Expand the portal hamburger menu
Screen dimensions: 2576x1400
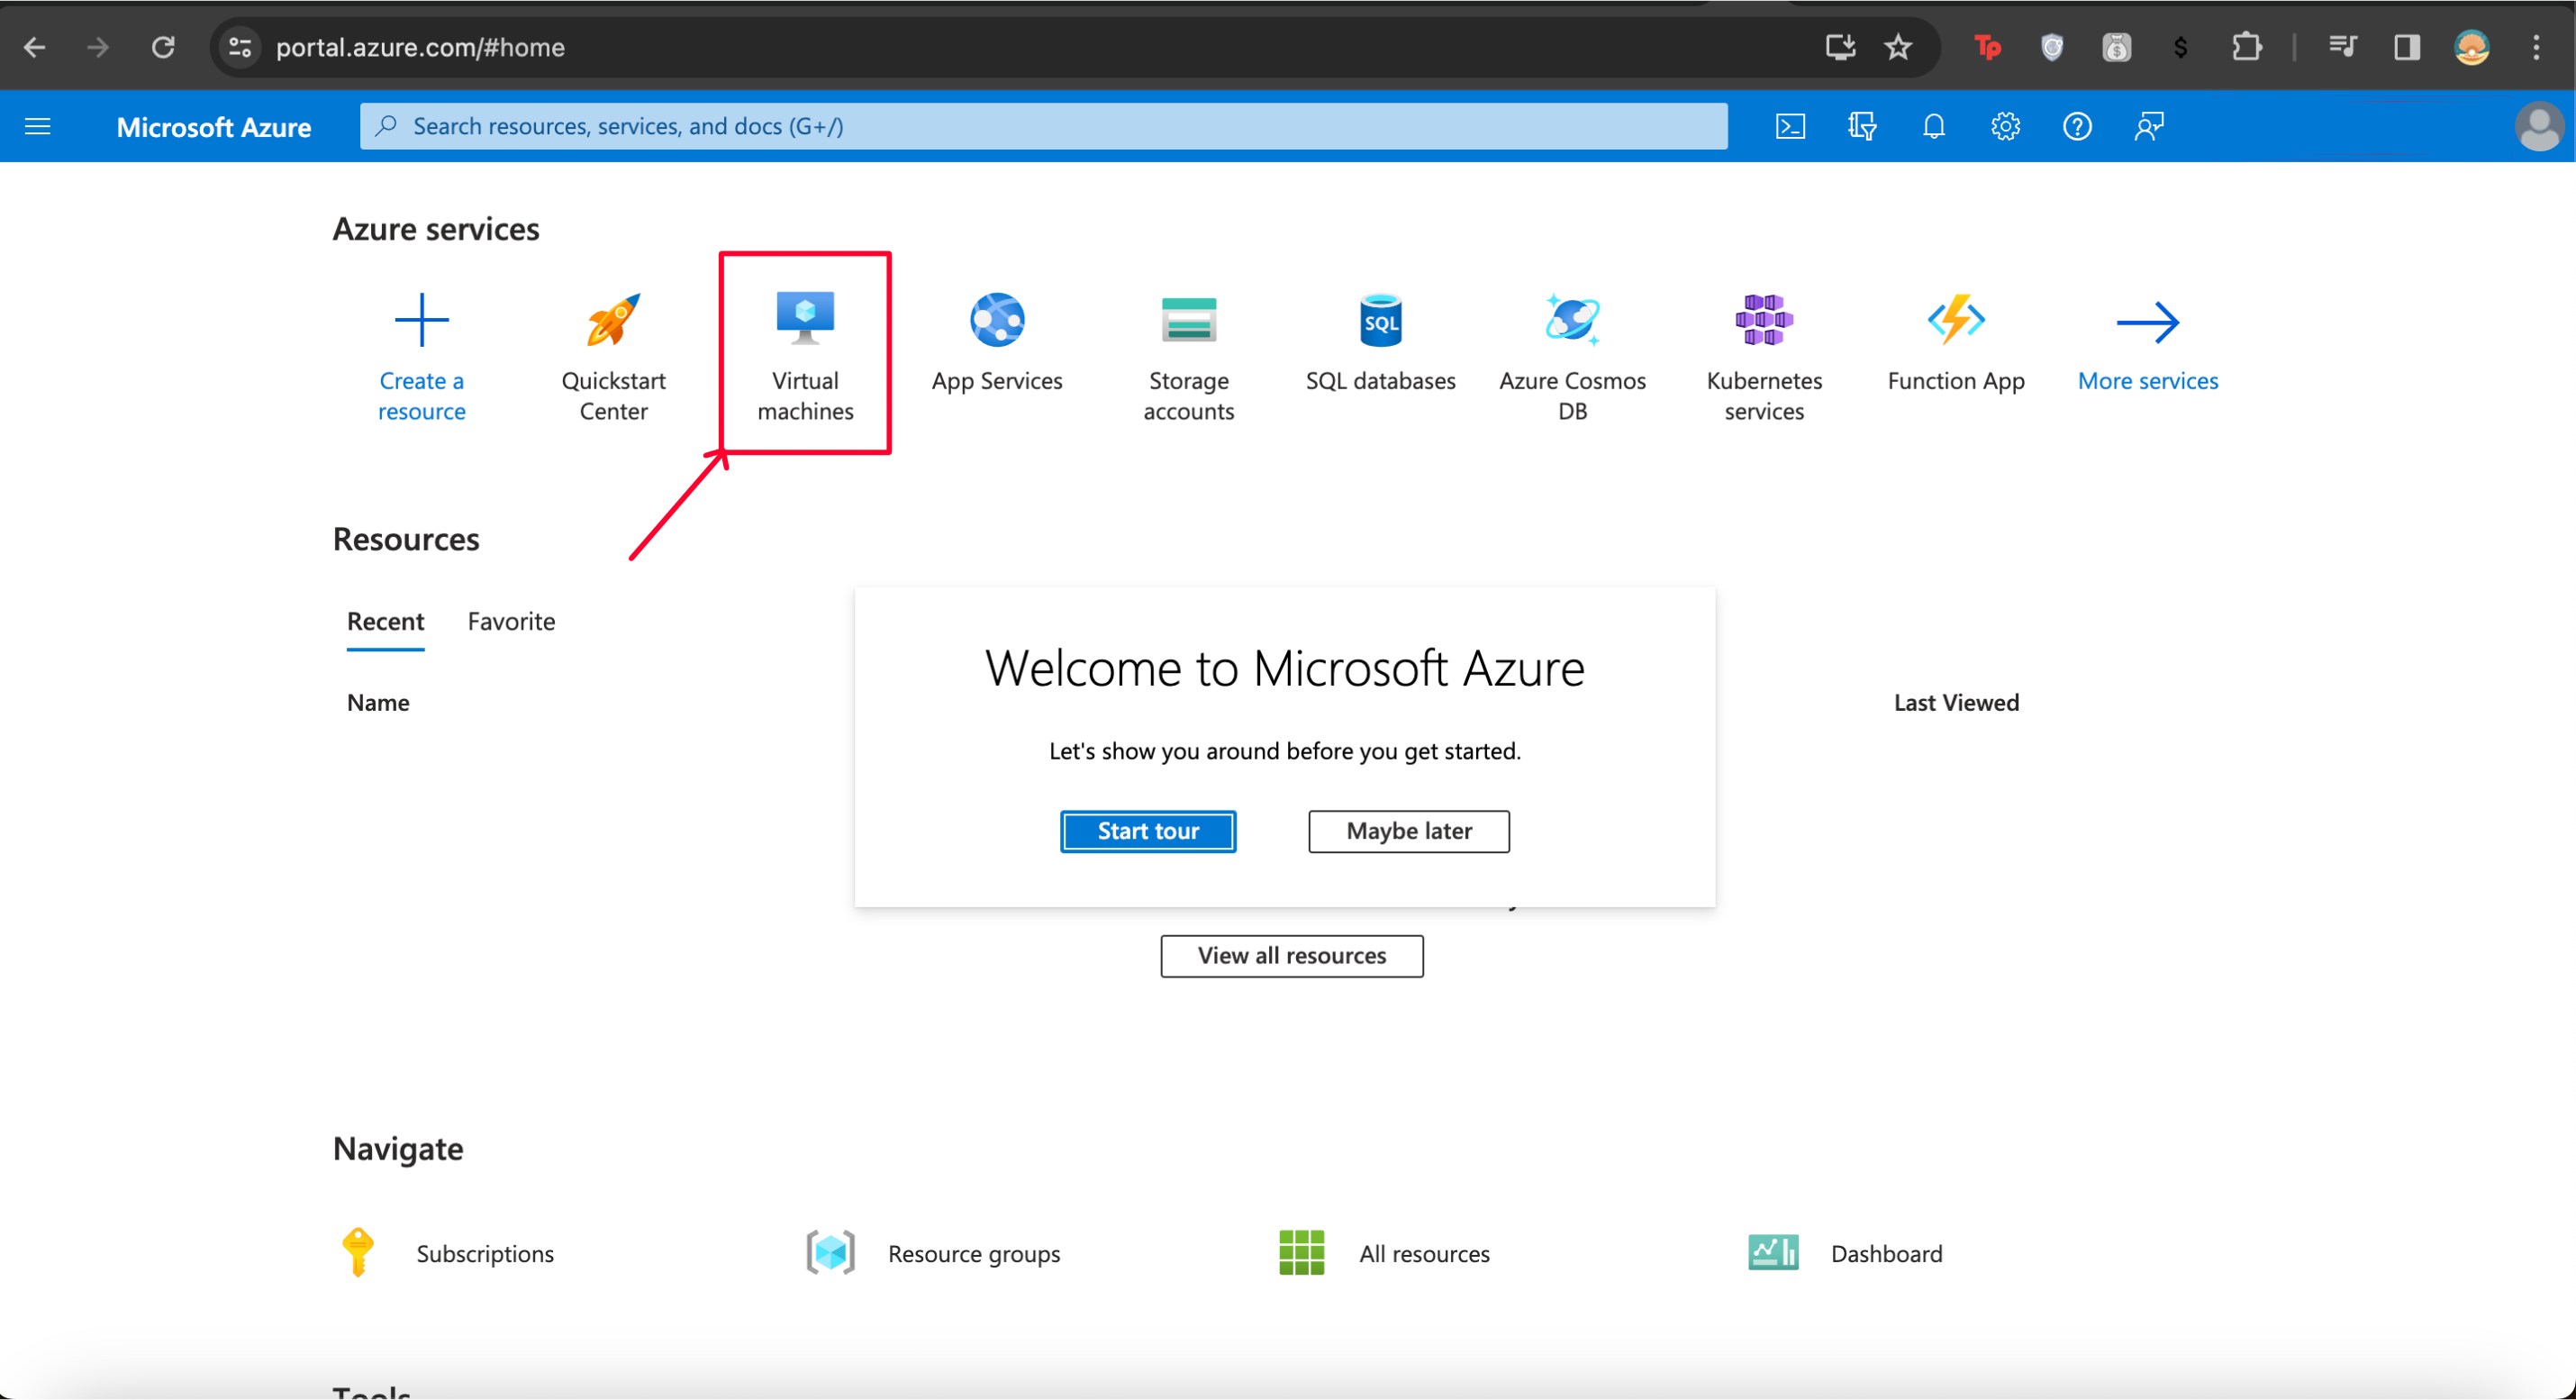(x=37, y=126)
